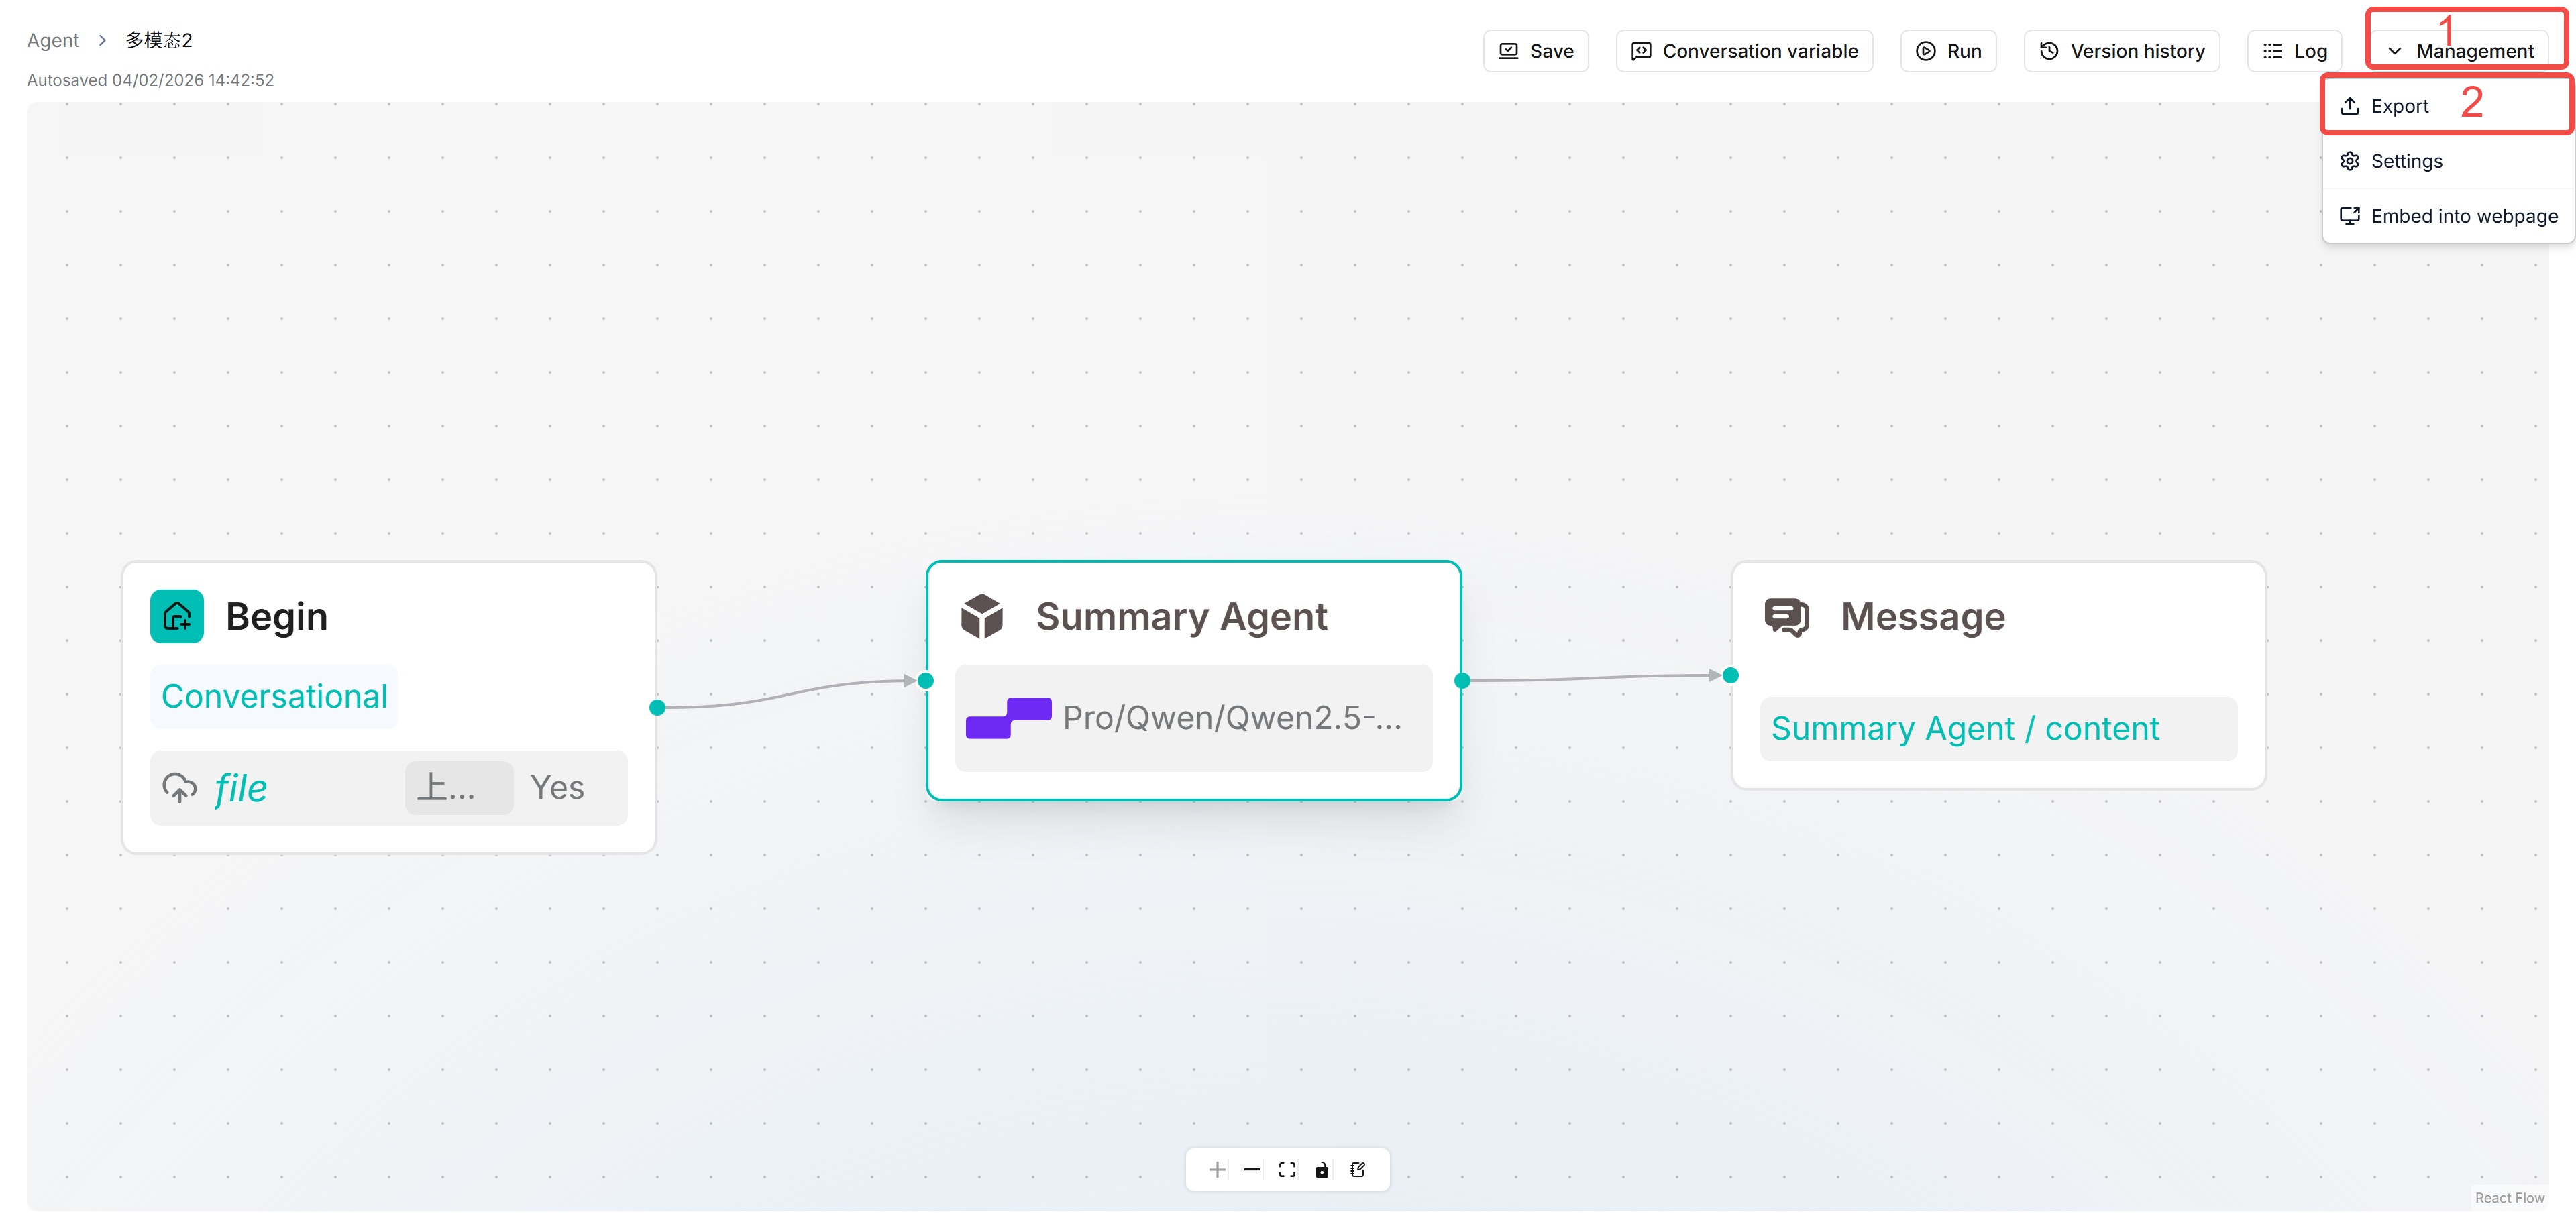Click the Settings gear icon

click(2350, 161)
